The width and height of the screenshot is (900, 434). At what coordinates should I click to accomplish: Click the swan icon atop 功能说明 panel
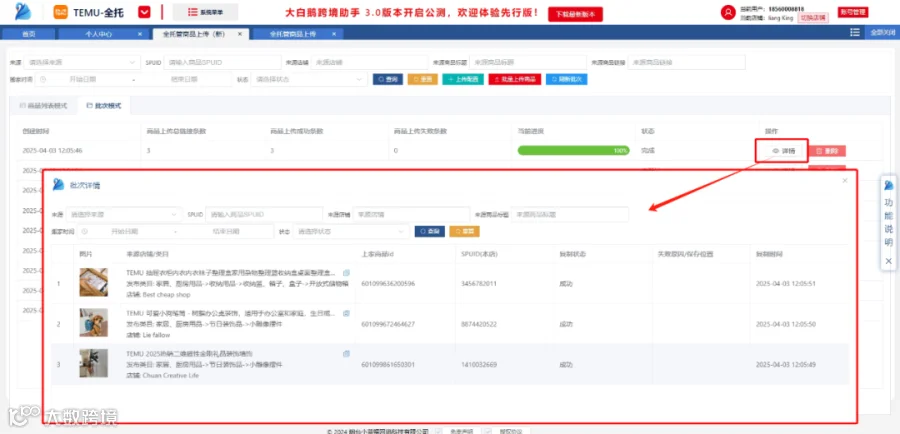coord(889,185)
